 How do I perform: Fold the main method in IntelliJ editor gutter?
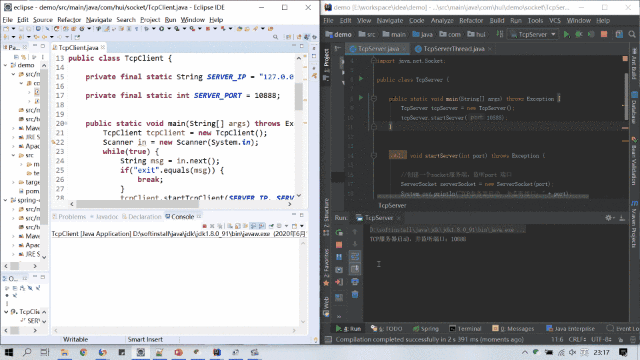click(373, 98)
